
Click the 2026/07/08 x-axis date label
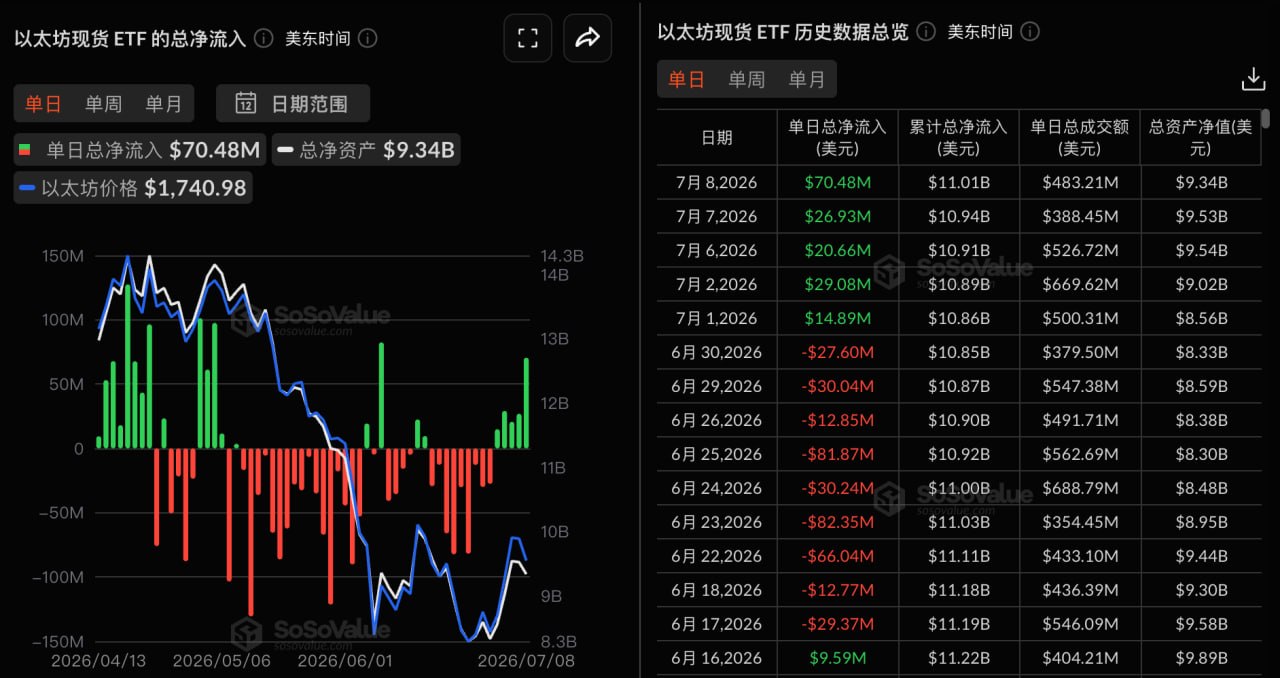(x=526, y=661)
